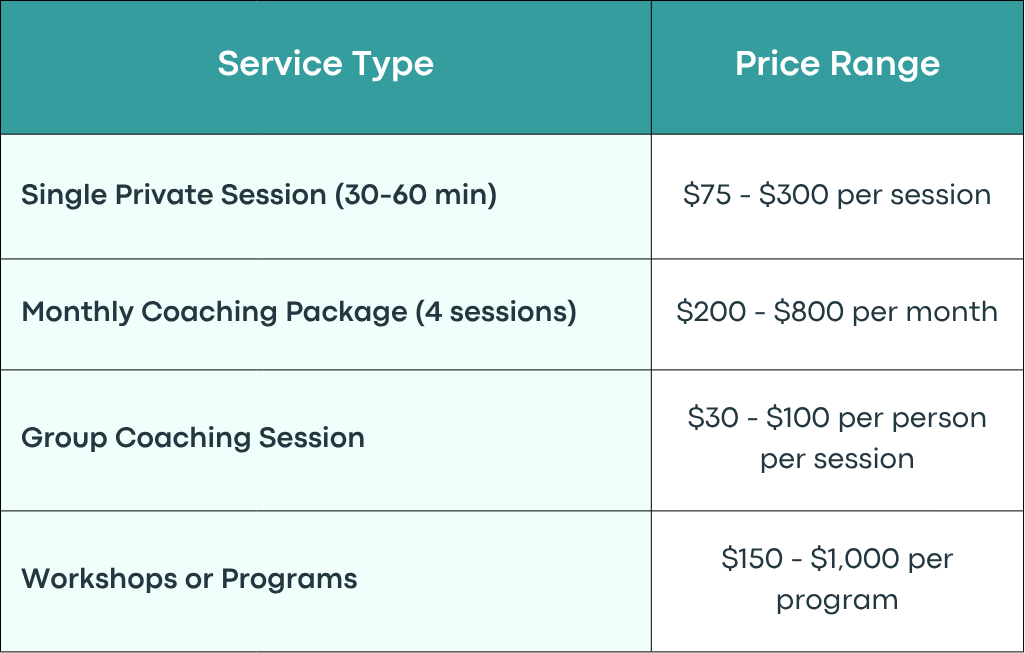Click the '$800' amount in monthly row
The image size is (1025, 653).
click(809, 312)
